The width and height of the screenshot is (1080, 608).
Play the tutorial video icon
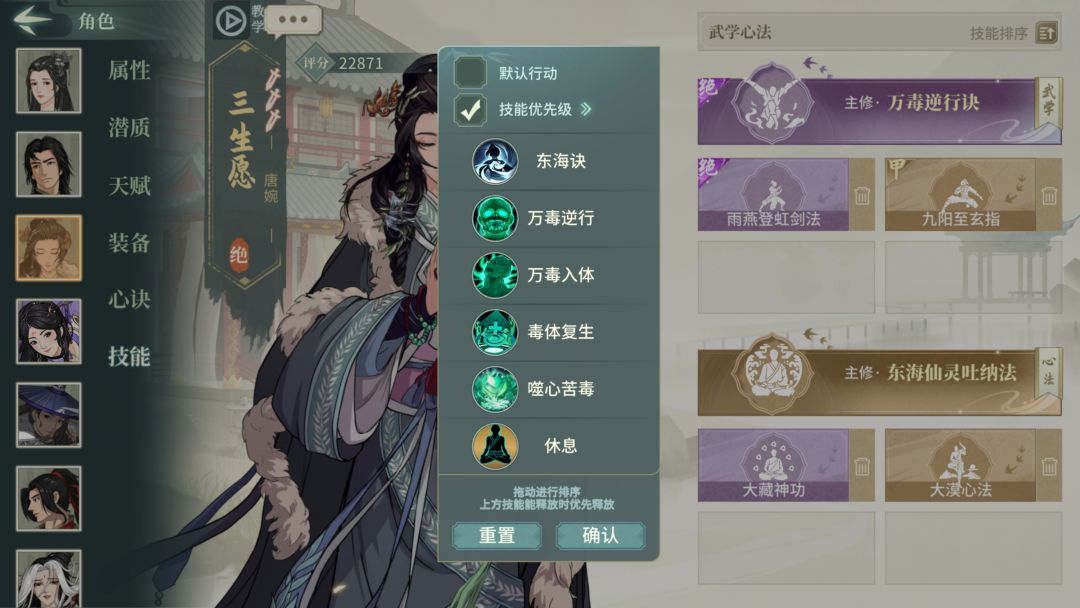point(231,21)
